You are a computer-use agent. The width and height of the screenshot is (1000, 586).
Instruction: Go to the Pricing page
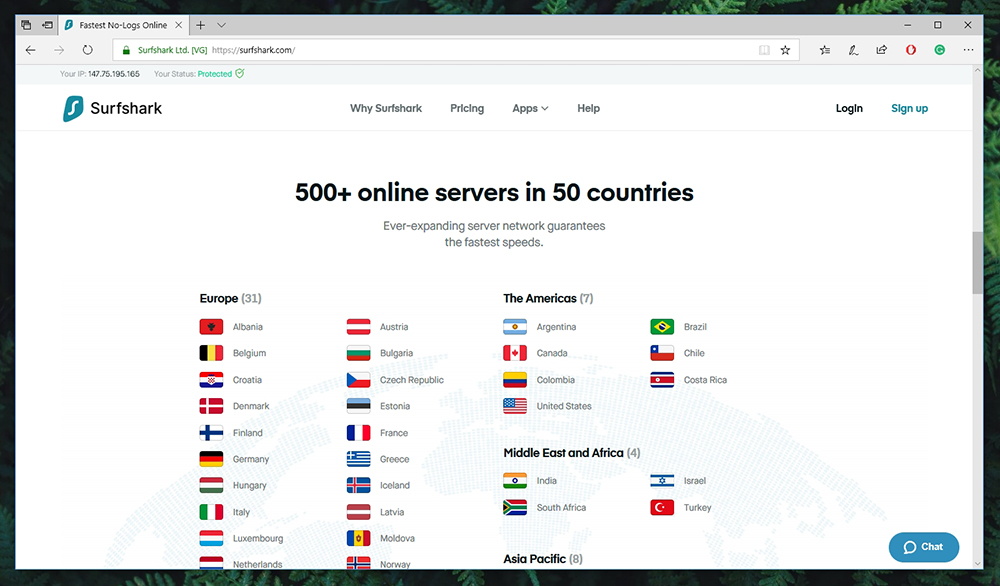point(467,108)
